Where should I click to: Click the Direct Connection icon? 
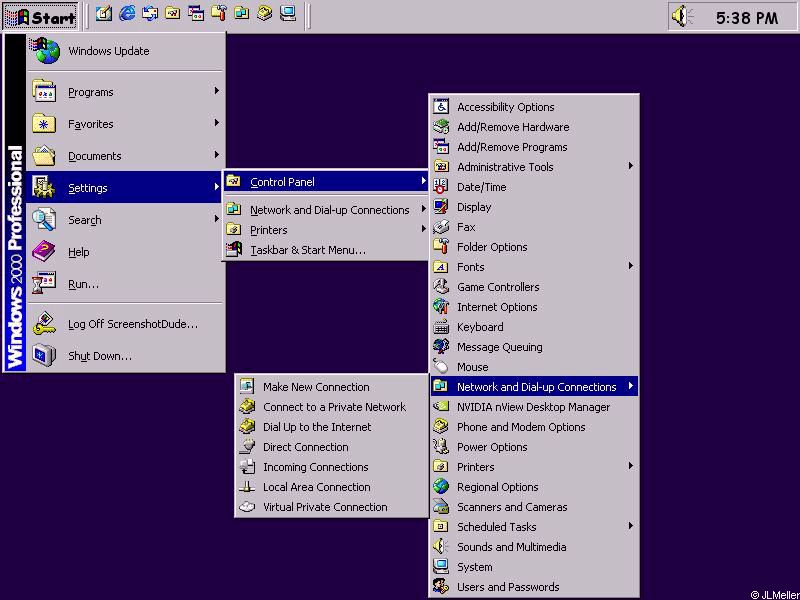(x=247, y=446)
